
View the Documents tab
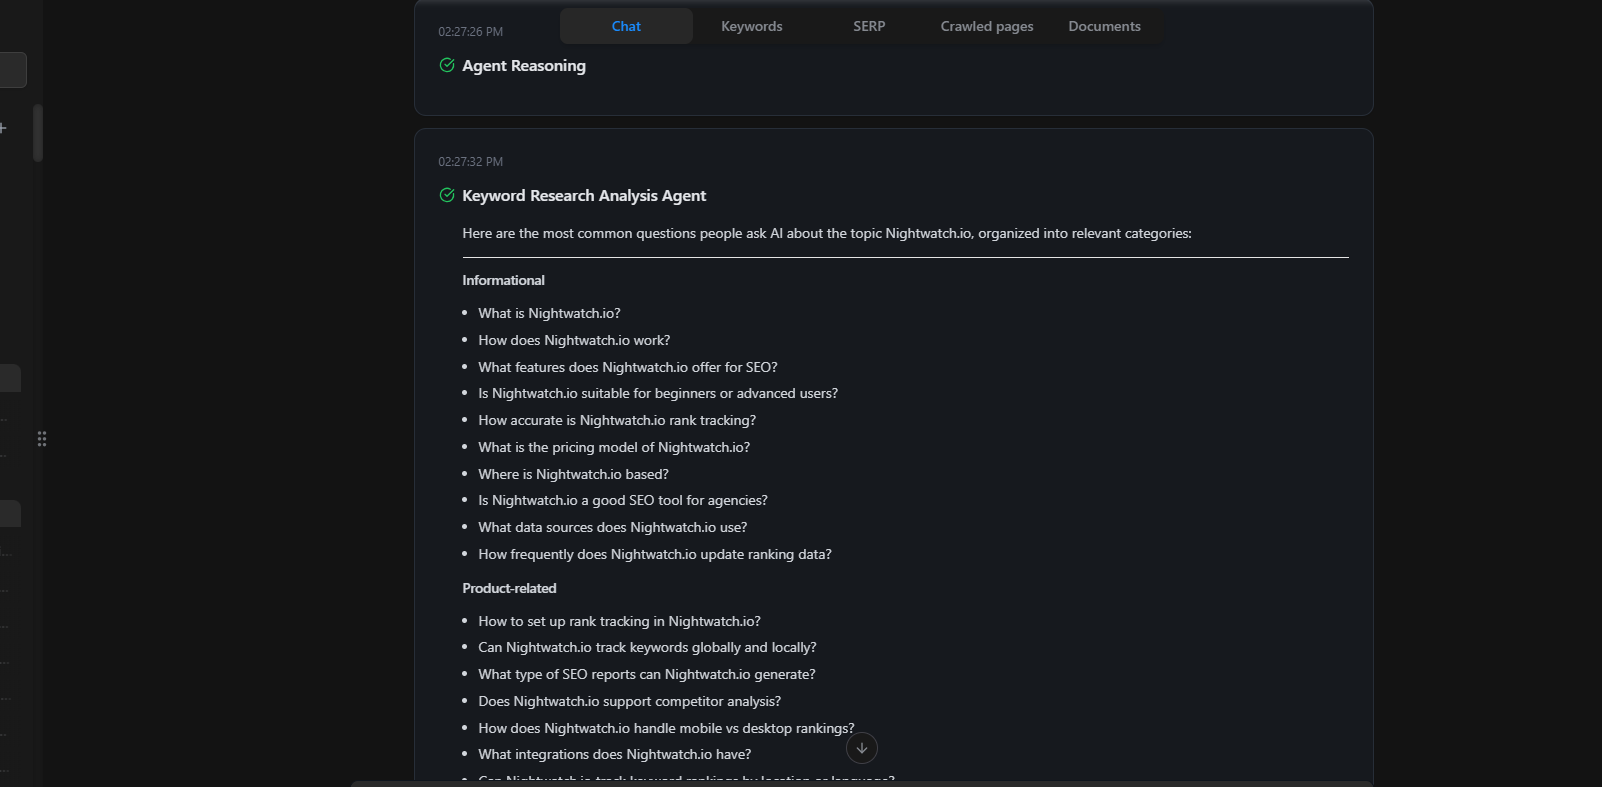point(1104,26)
